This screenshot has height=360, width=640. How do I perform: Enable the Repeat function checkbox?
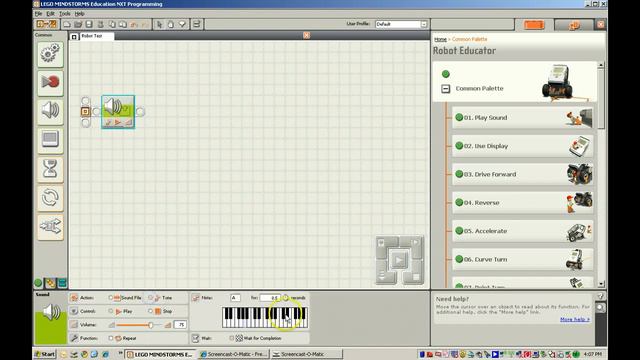(111, 338)
